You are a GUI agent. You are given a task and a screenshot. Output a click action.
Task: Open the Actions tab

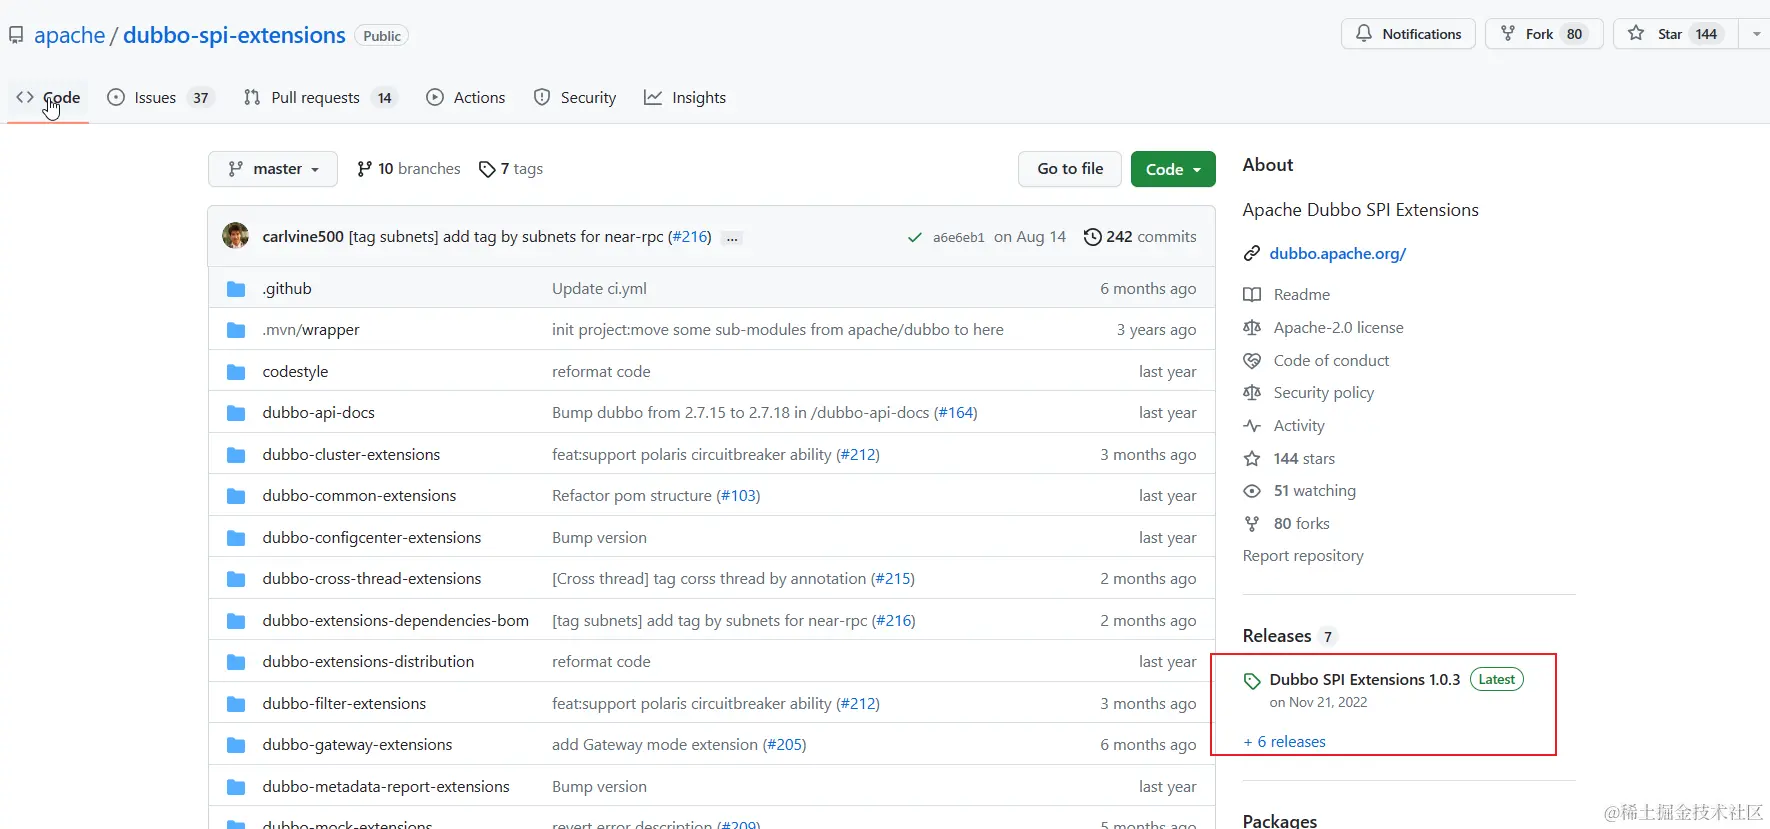[x=466, y=98]
